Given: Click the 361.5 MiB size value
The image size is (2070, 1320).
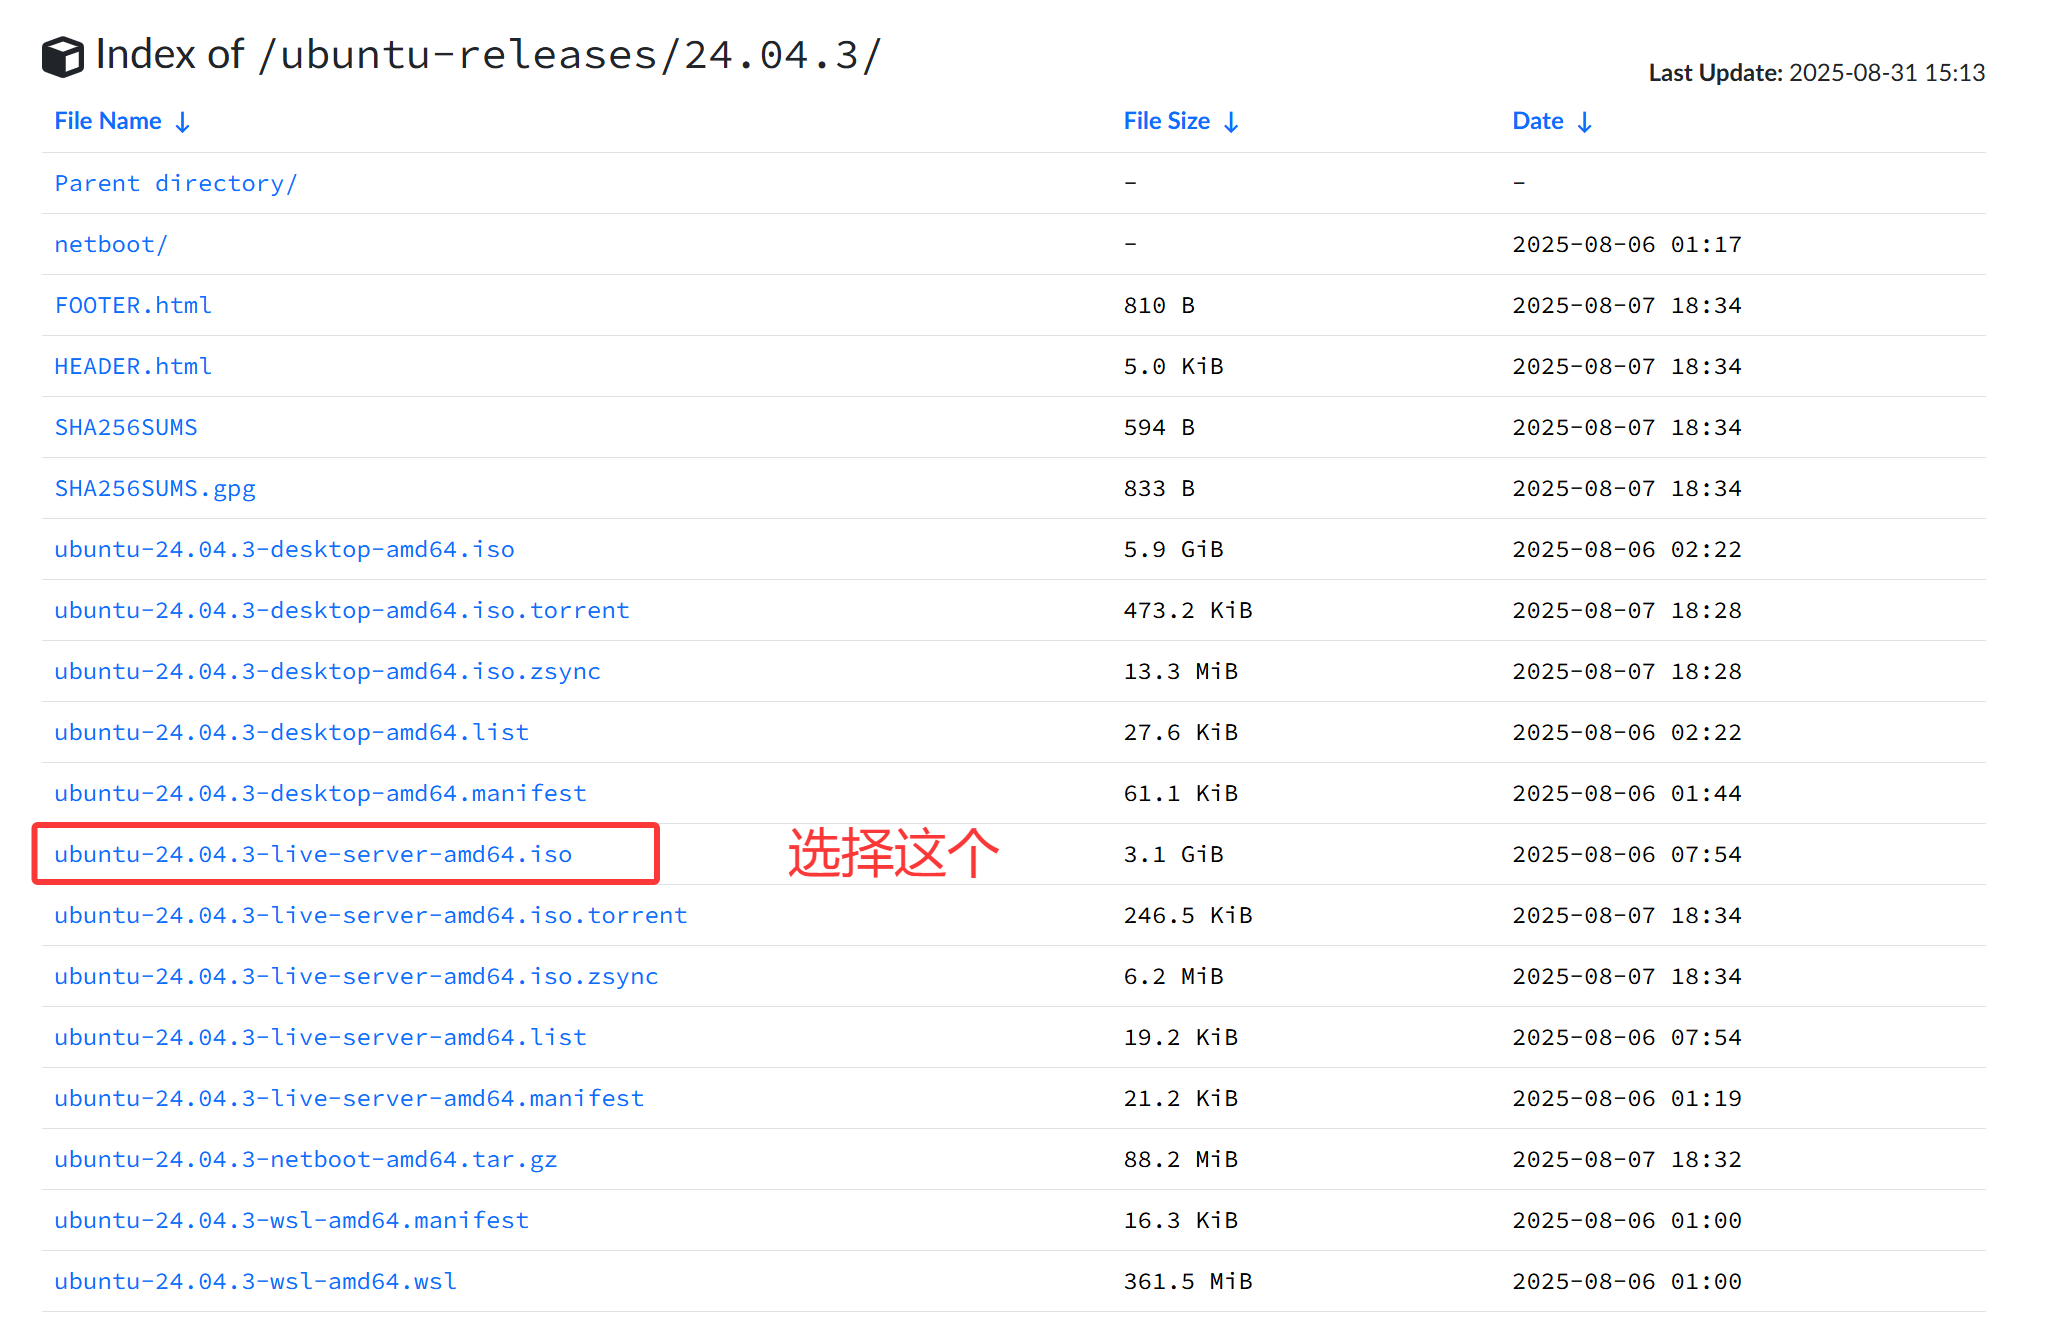Looking at the screenshot, I should [1188, 1281].
